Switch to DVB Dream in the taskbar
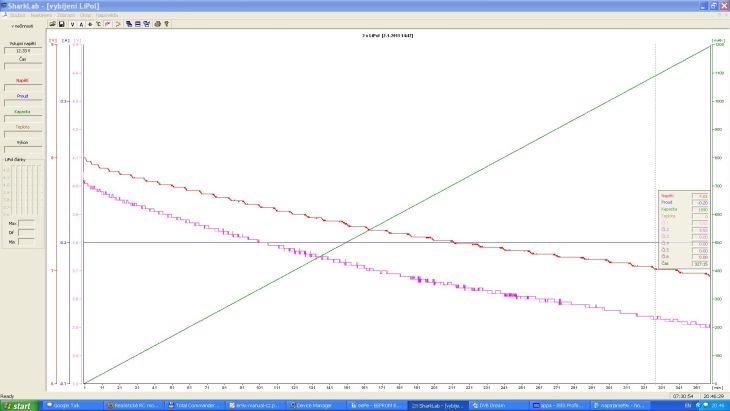The height and width of the screenshot is (411, 730). 498,405
